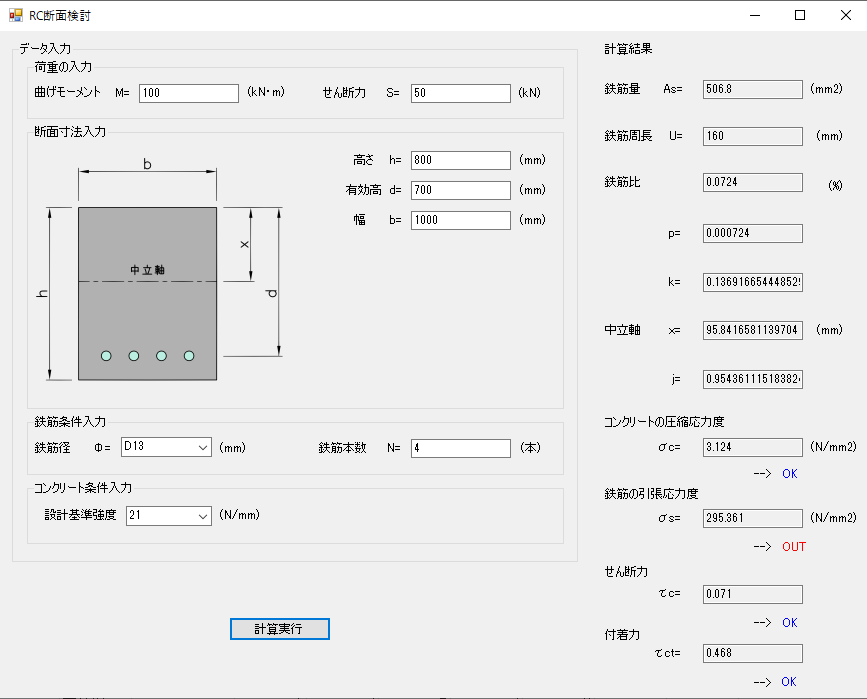Click the p= 0.000724 result field
867x699 pixels.
pyautogui.click(x=753, y=233)
